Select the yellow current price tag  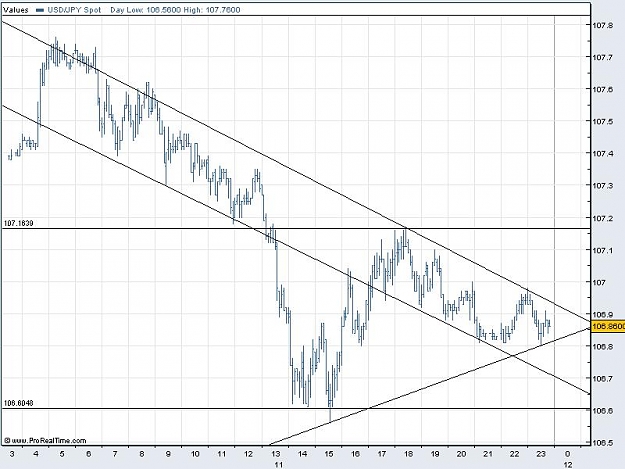pyautogui.click(x=607, y=326)
